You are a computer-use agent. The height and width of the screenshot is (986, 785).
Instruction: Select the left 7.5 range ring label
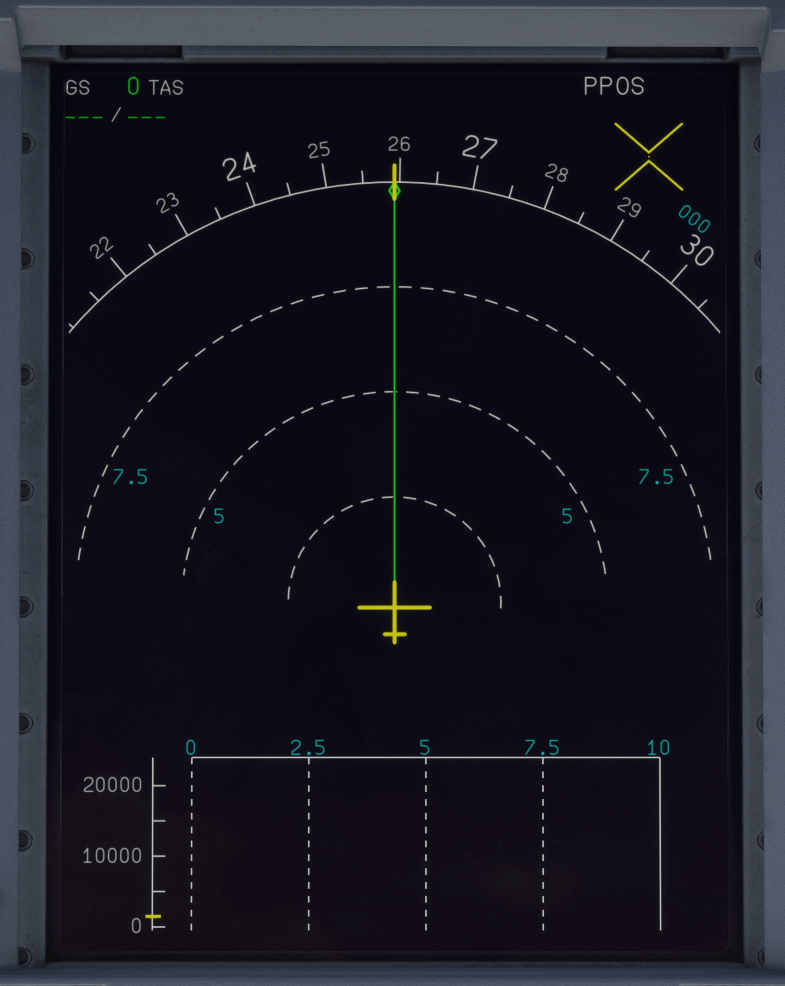pyautogui.click(x=130, y=477)
